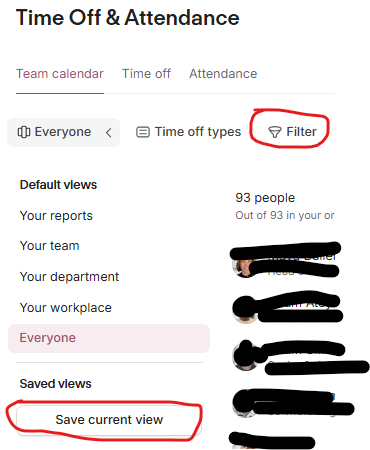Click the Save current view button

(x=109, y=420)
